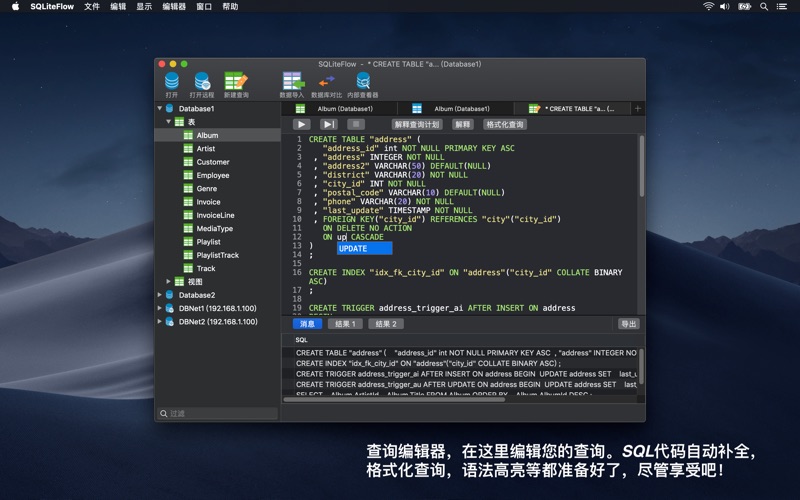Select the Employee table
Viewport: 800px width, 500px height.
click(x=217, y=175)
